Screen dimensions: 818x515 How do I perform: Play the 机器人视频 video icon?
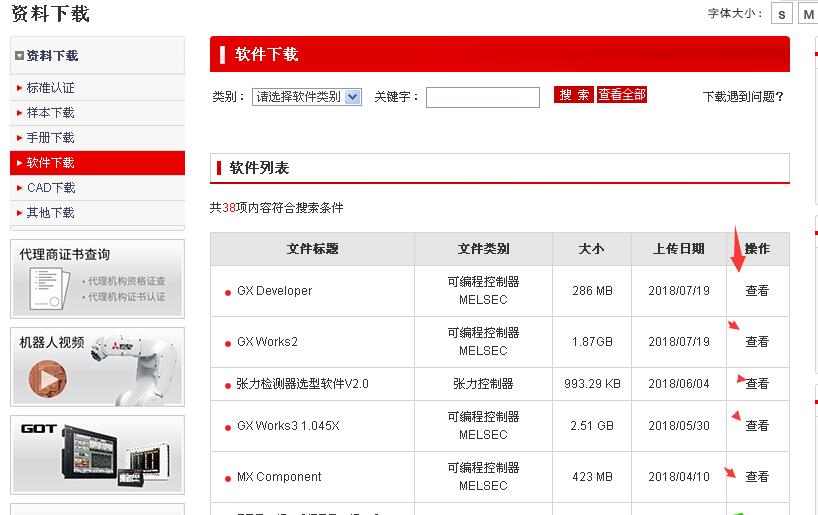[47, 378]
